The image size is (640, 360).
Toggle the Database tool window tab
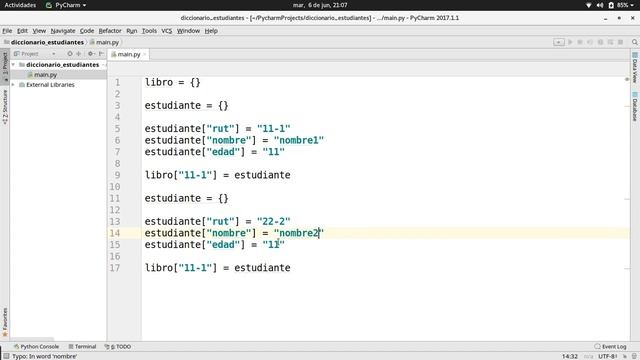(x=635, y=107)
